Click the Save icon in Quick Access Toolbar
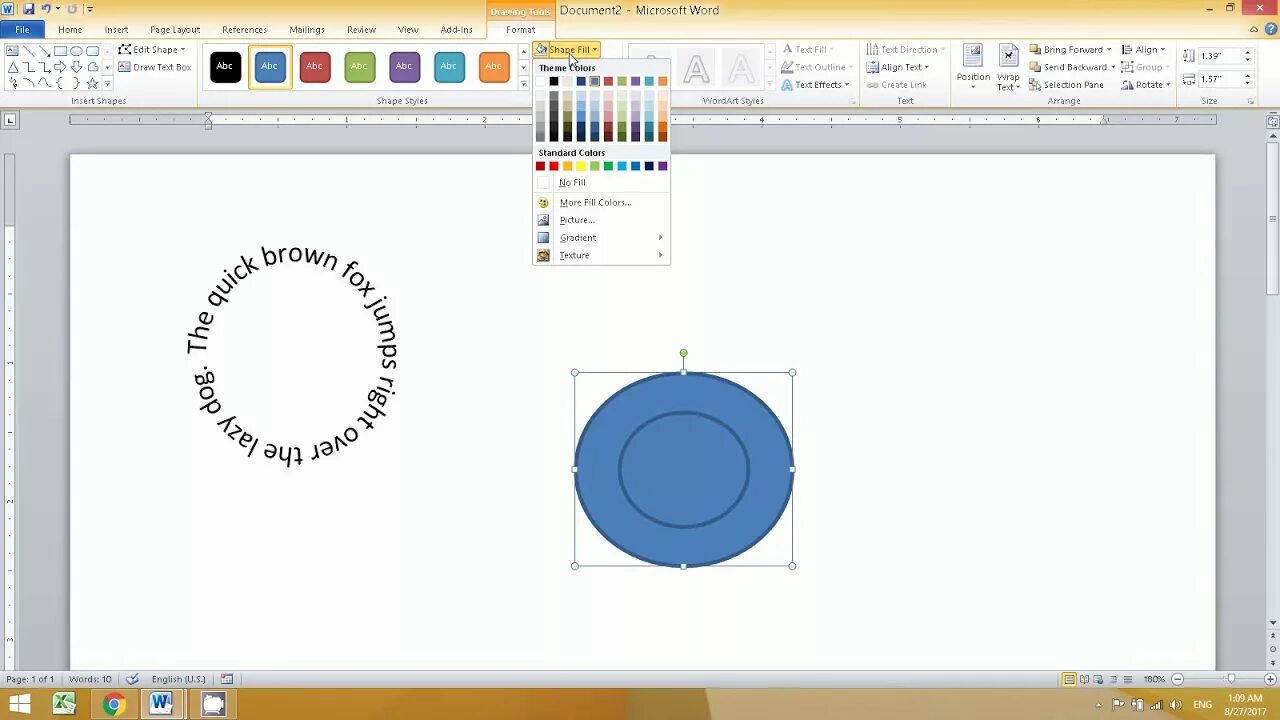 pyautogui.click(x=28, y=9)
